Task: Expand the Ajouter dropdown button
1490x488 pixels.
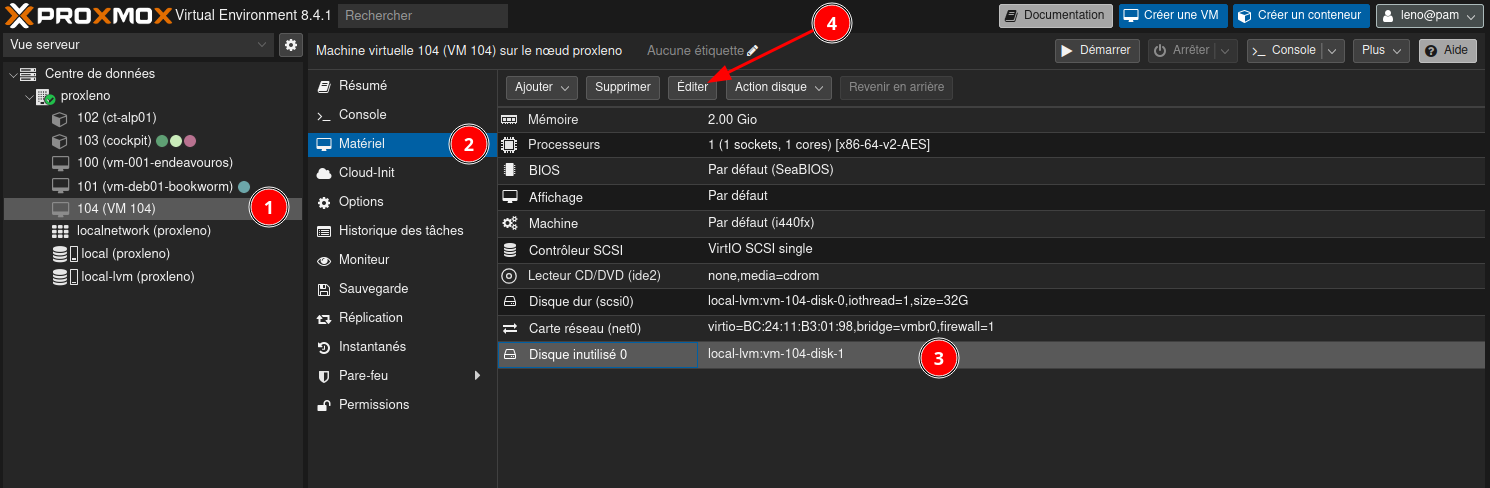Action: point(541,88)
